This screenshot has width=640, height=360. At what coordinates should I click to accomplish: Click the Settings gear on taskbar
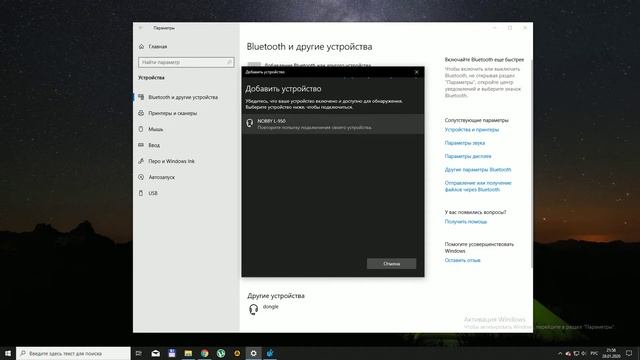(x=253, y=353)
